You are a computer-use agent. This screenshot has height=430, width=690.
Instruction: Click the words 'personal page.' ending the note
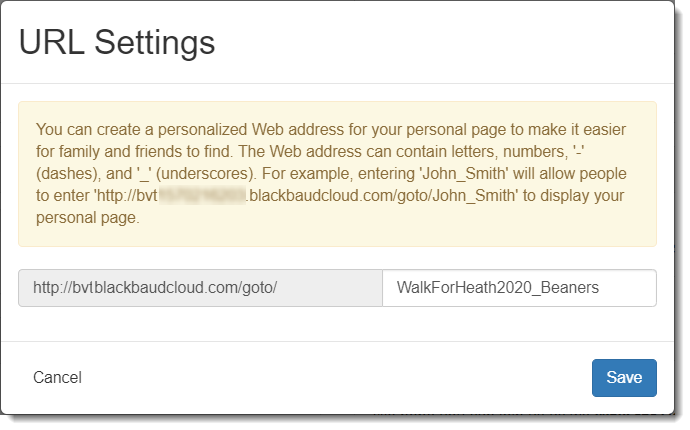(88, 217)
